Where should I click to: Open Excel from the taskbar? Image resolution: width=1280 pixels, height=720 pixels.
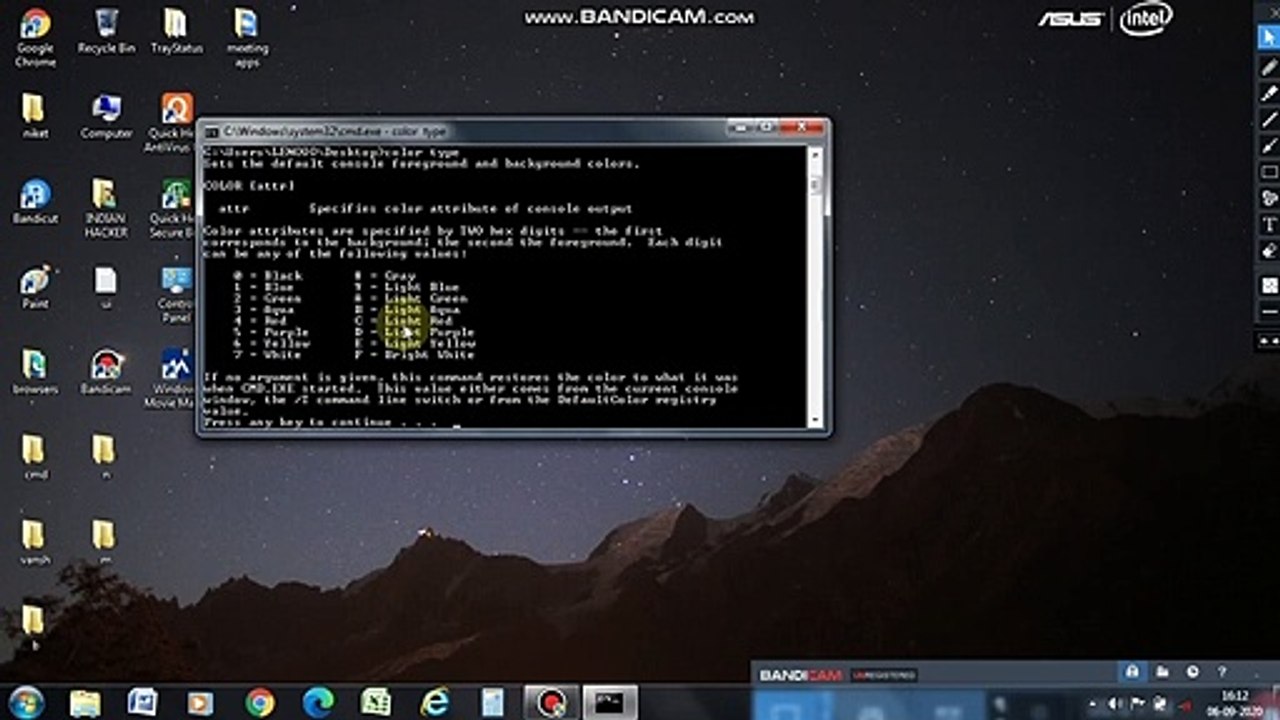point(376,702)
